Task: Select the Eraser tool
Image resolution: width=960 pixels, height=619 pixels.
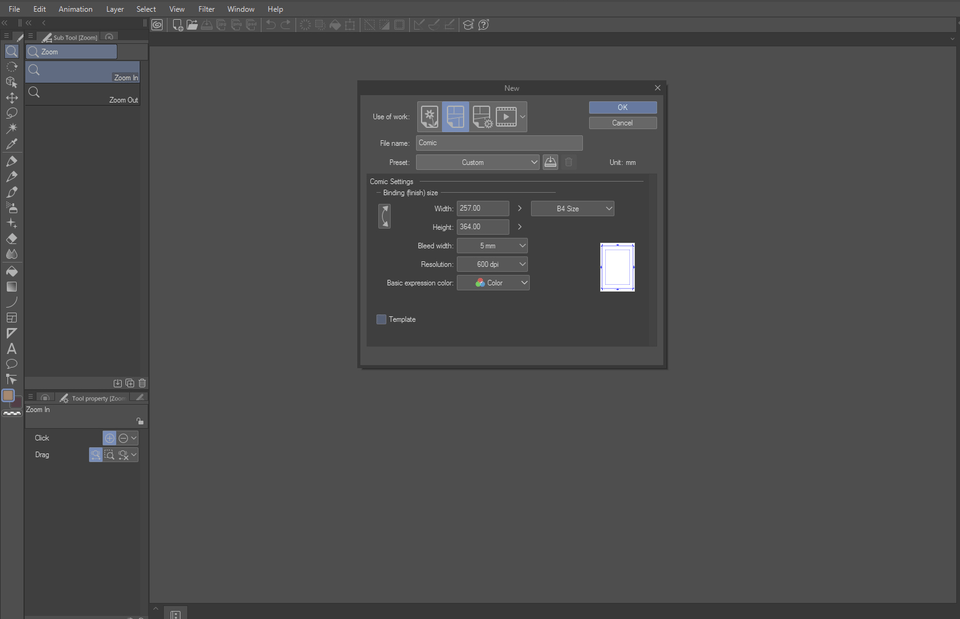Action: click(x=12, y=239)
